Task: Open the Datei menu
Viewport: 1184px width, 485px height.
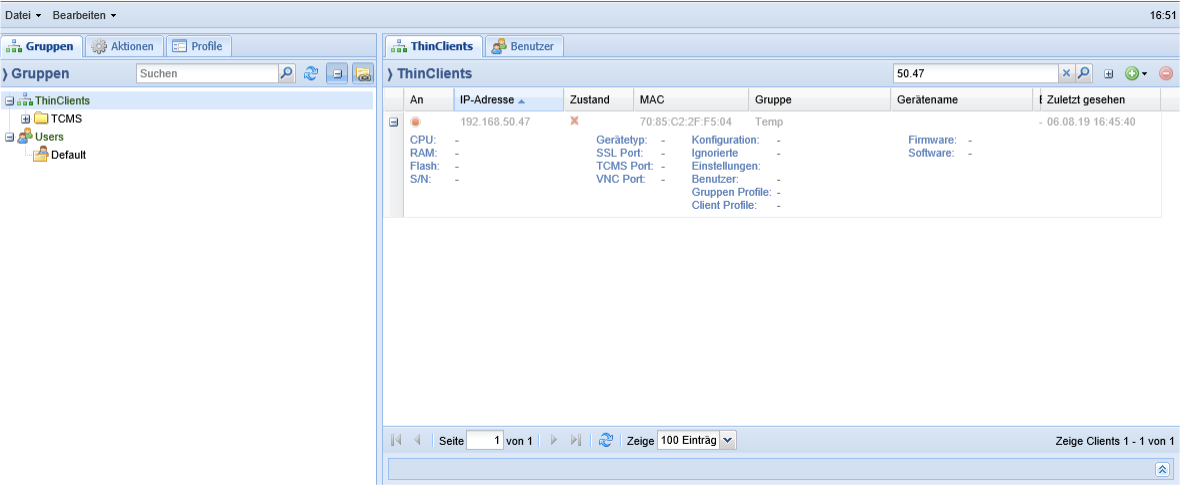Action: pos(23,16)
